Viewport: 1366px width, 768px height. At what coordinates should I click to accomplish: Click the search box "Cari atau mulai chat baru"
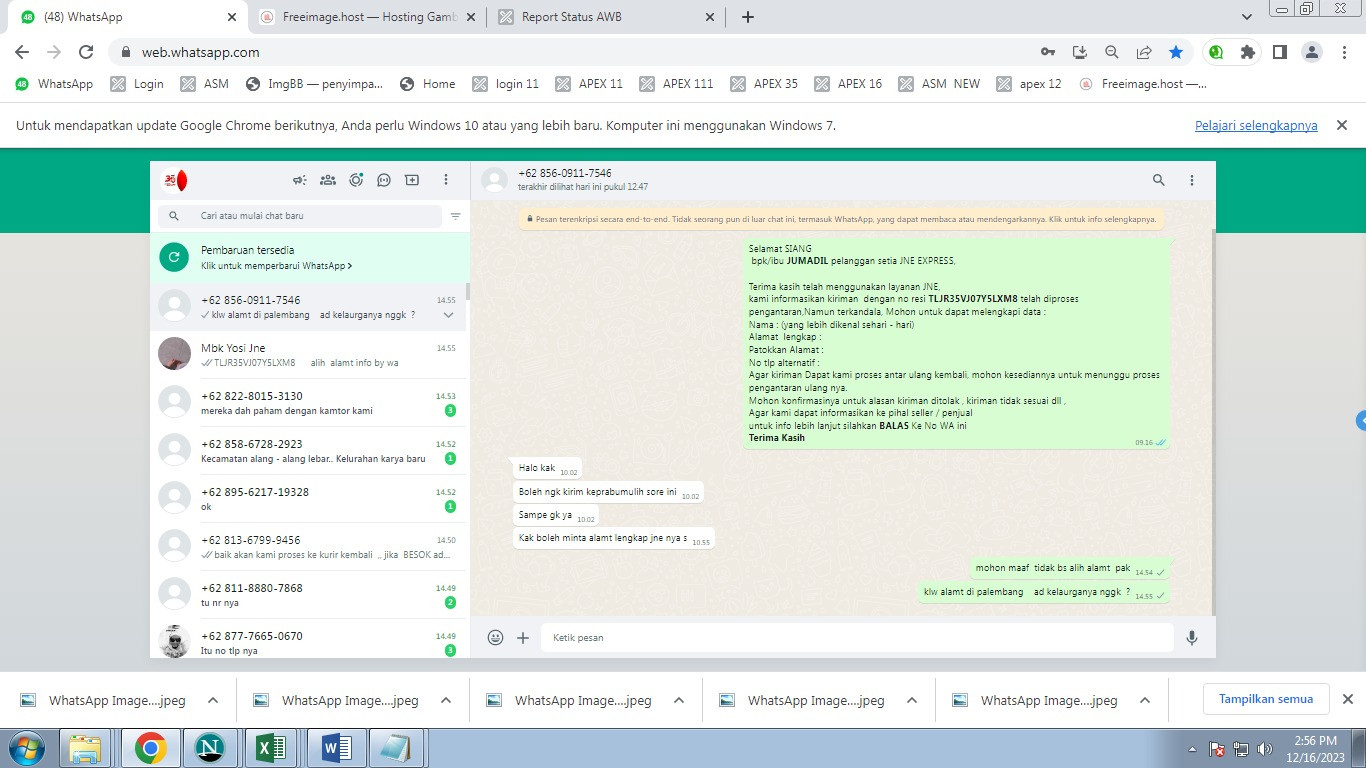coord(300,216)
